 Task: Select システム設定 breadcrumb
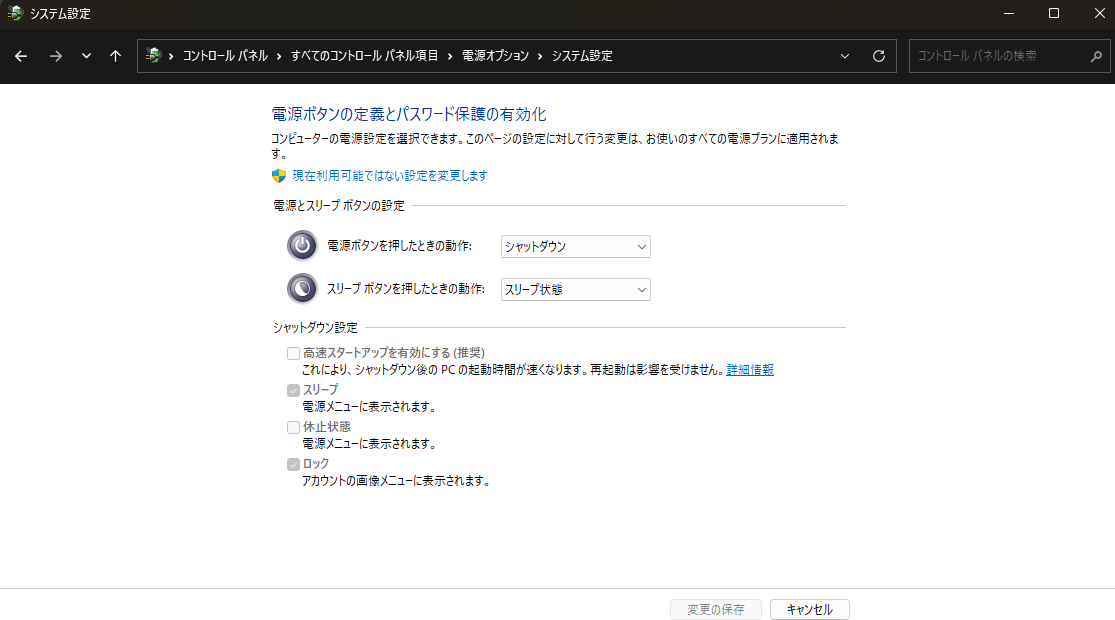(x=582, y=55)
